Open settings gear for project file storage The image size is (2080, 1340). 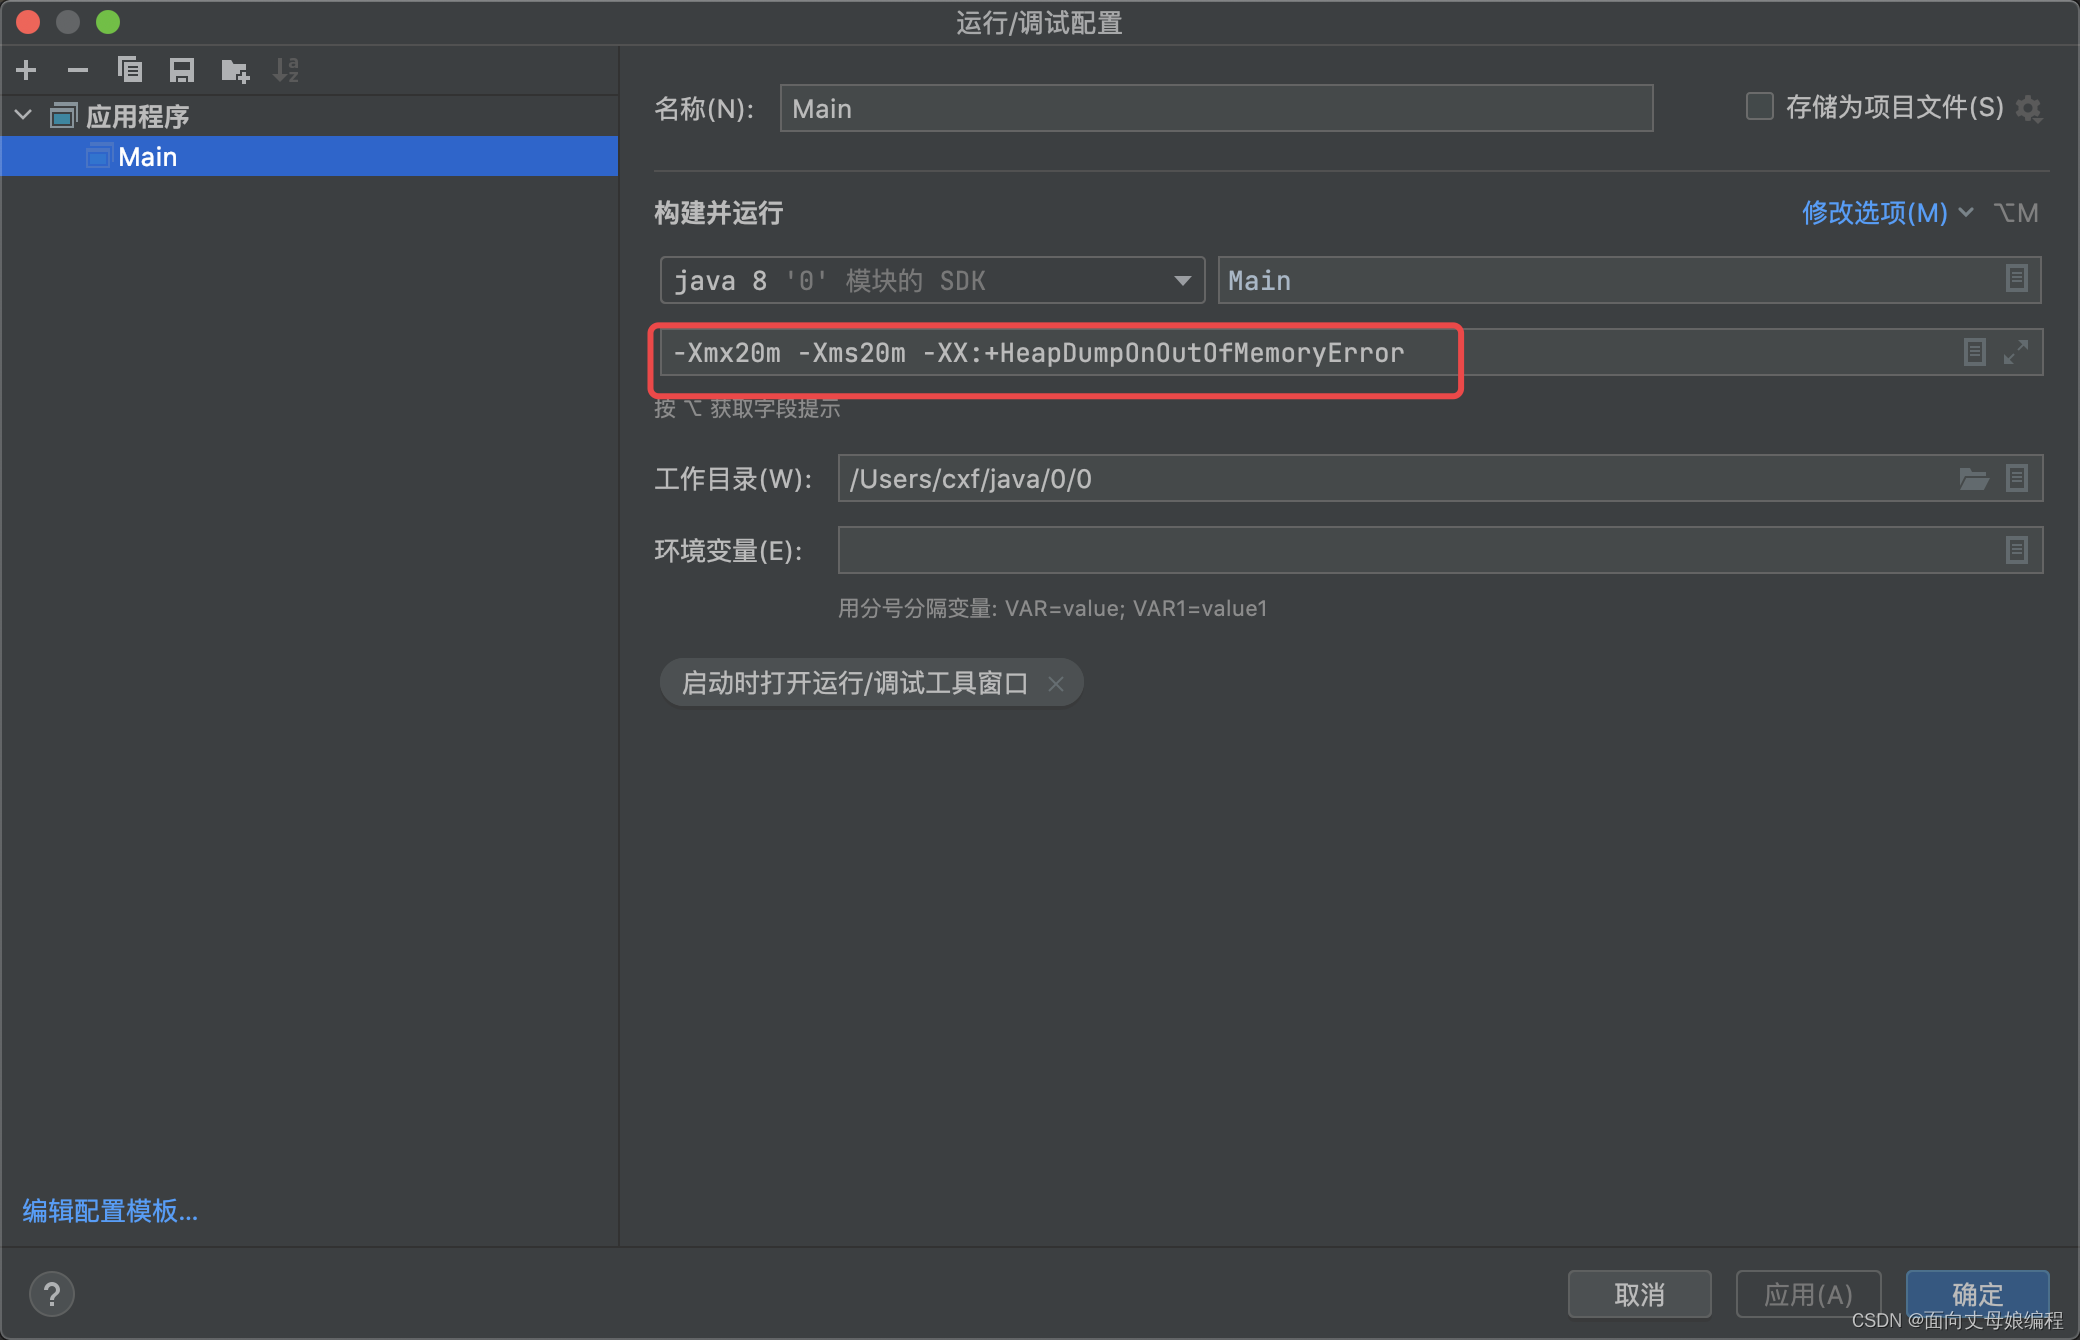point(2028,108)
